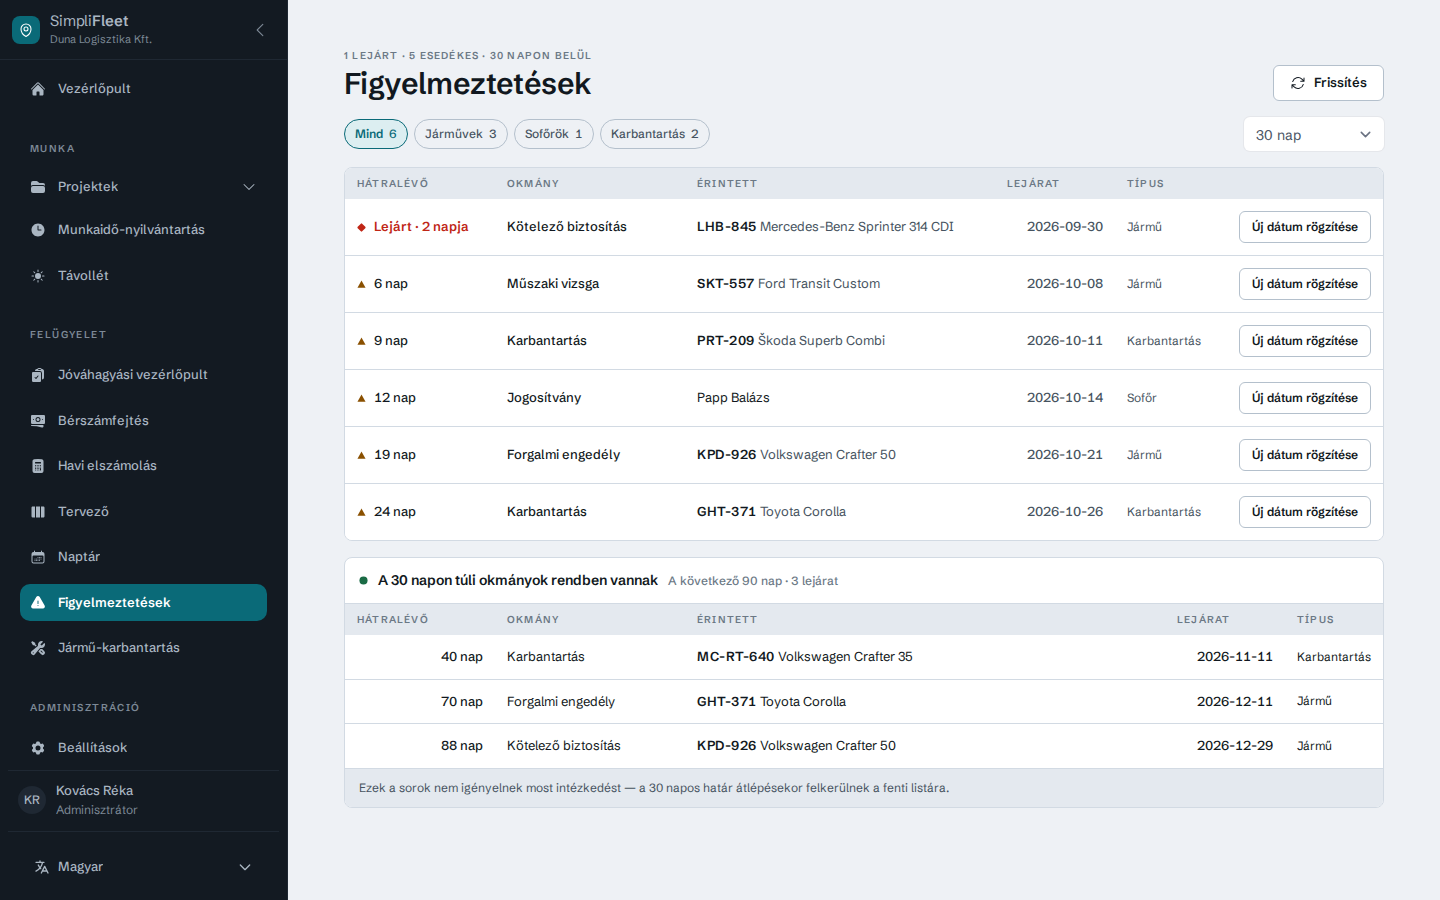
Task: Click the MC-RT-640 Volkswagen Crafter 35 row
Action: click(x=864, y=657)
